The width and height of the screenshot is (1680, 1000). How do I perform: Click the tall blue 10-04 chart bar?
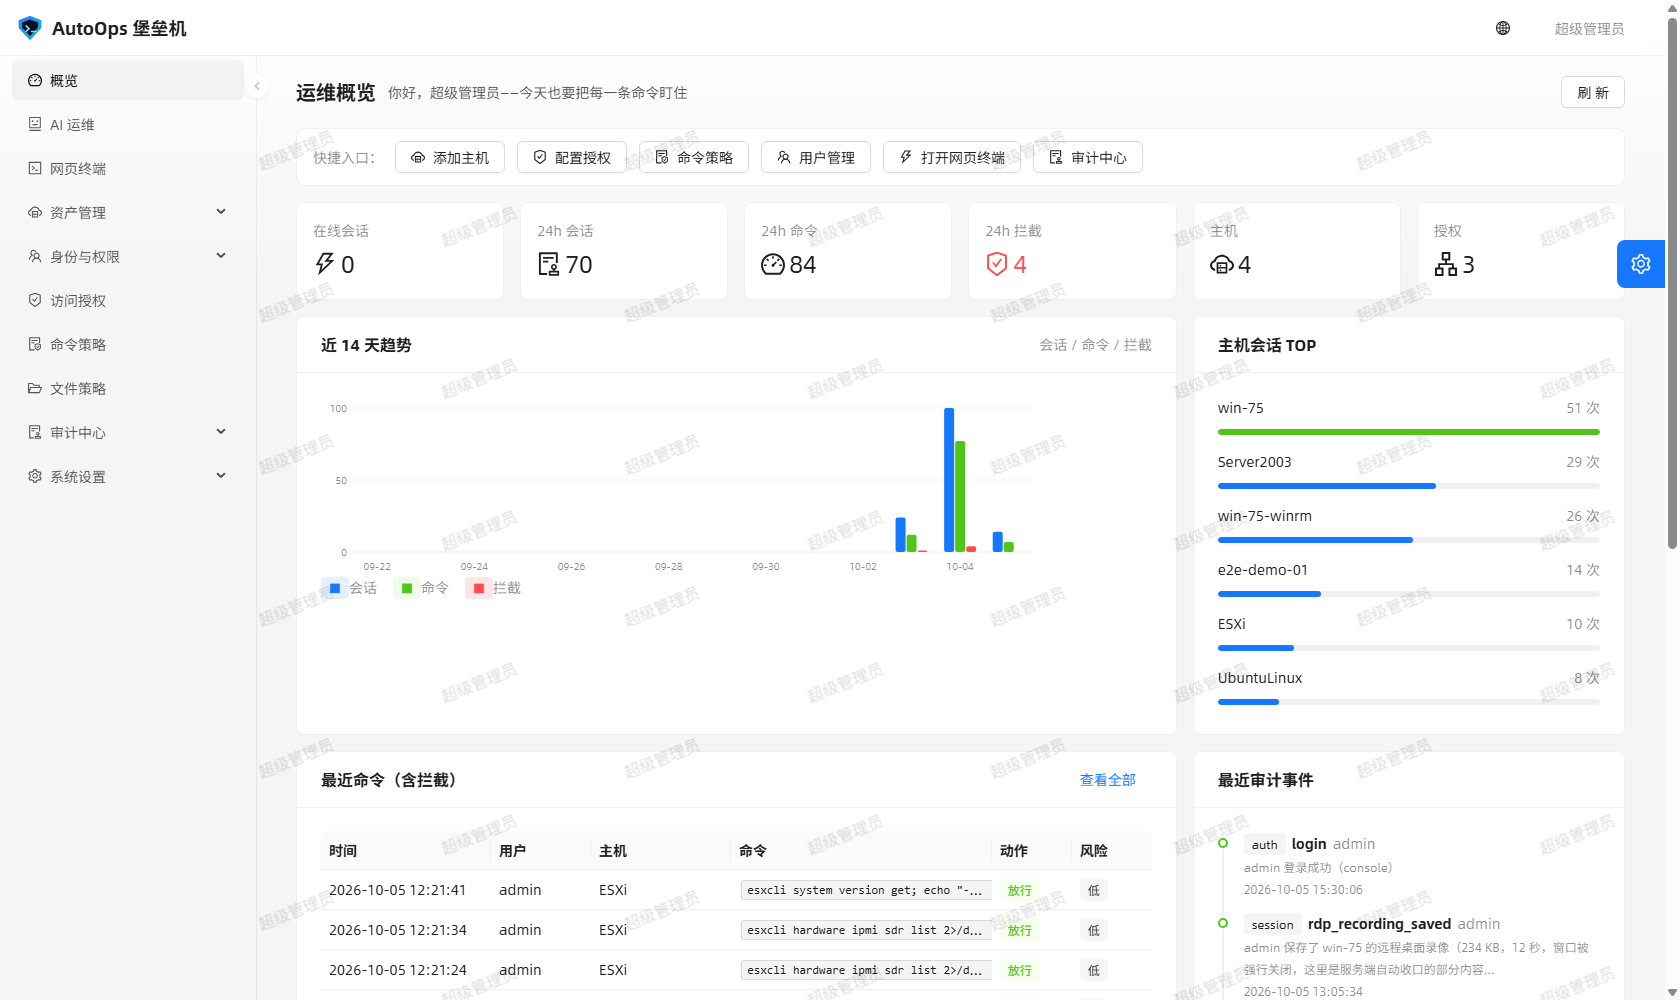949,480
